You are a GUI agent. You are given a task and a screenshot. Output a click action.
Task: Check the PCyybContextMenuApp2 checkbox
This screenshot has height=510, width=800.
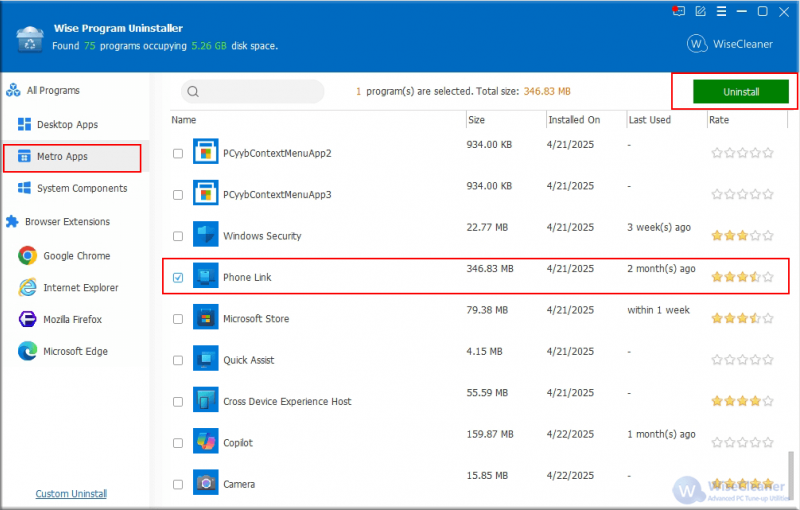[178, 154]
